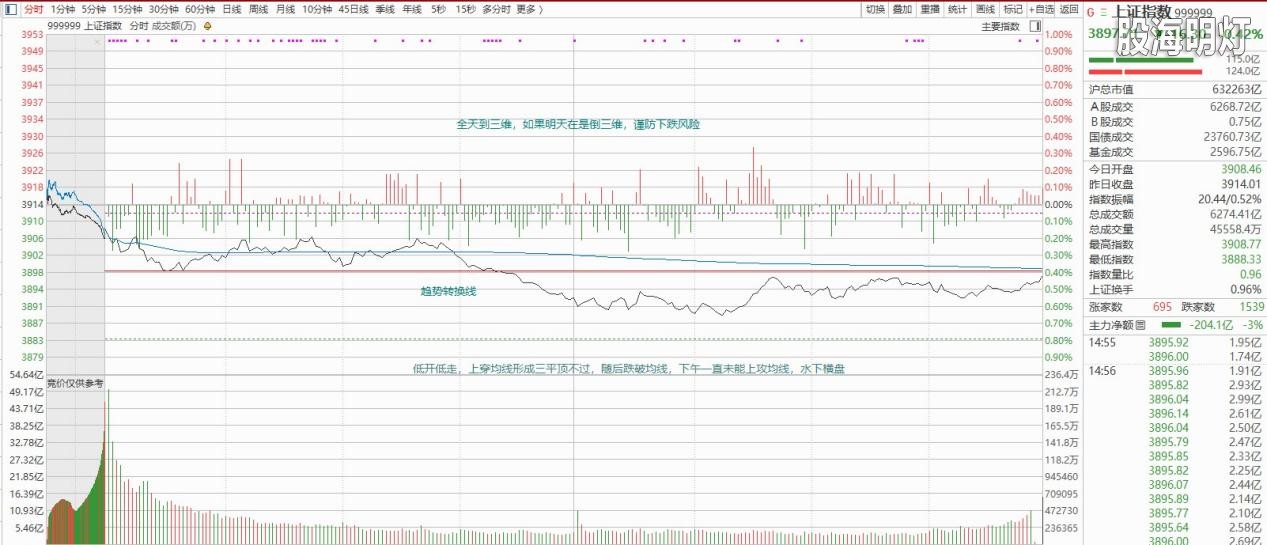Open the green list icon beside 上证指数 title
The image size is (1267, 545).
[x=1104, y=12]
